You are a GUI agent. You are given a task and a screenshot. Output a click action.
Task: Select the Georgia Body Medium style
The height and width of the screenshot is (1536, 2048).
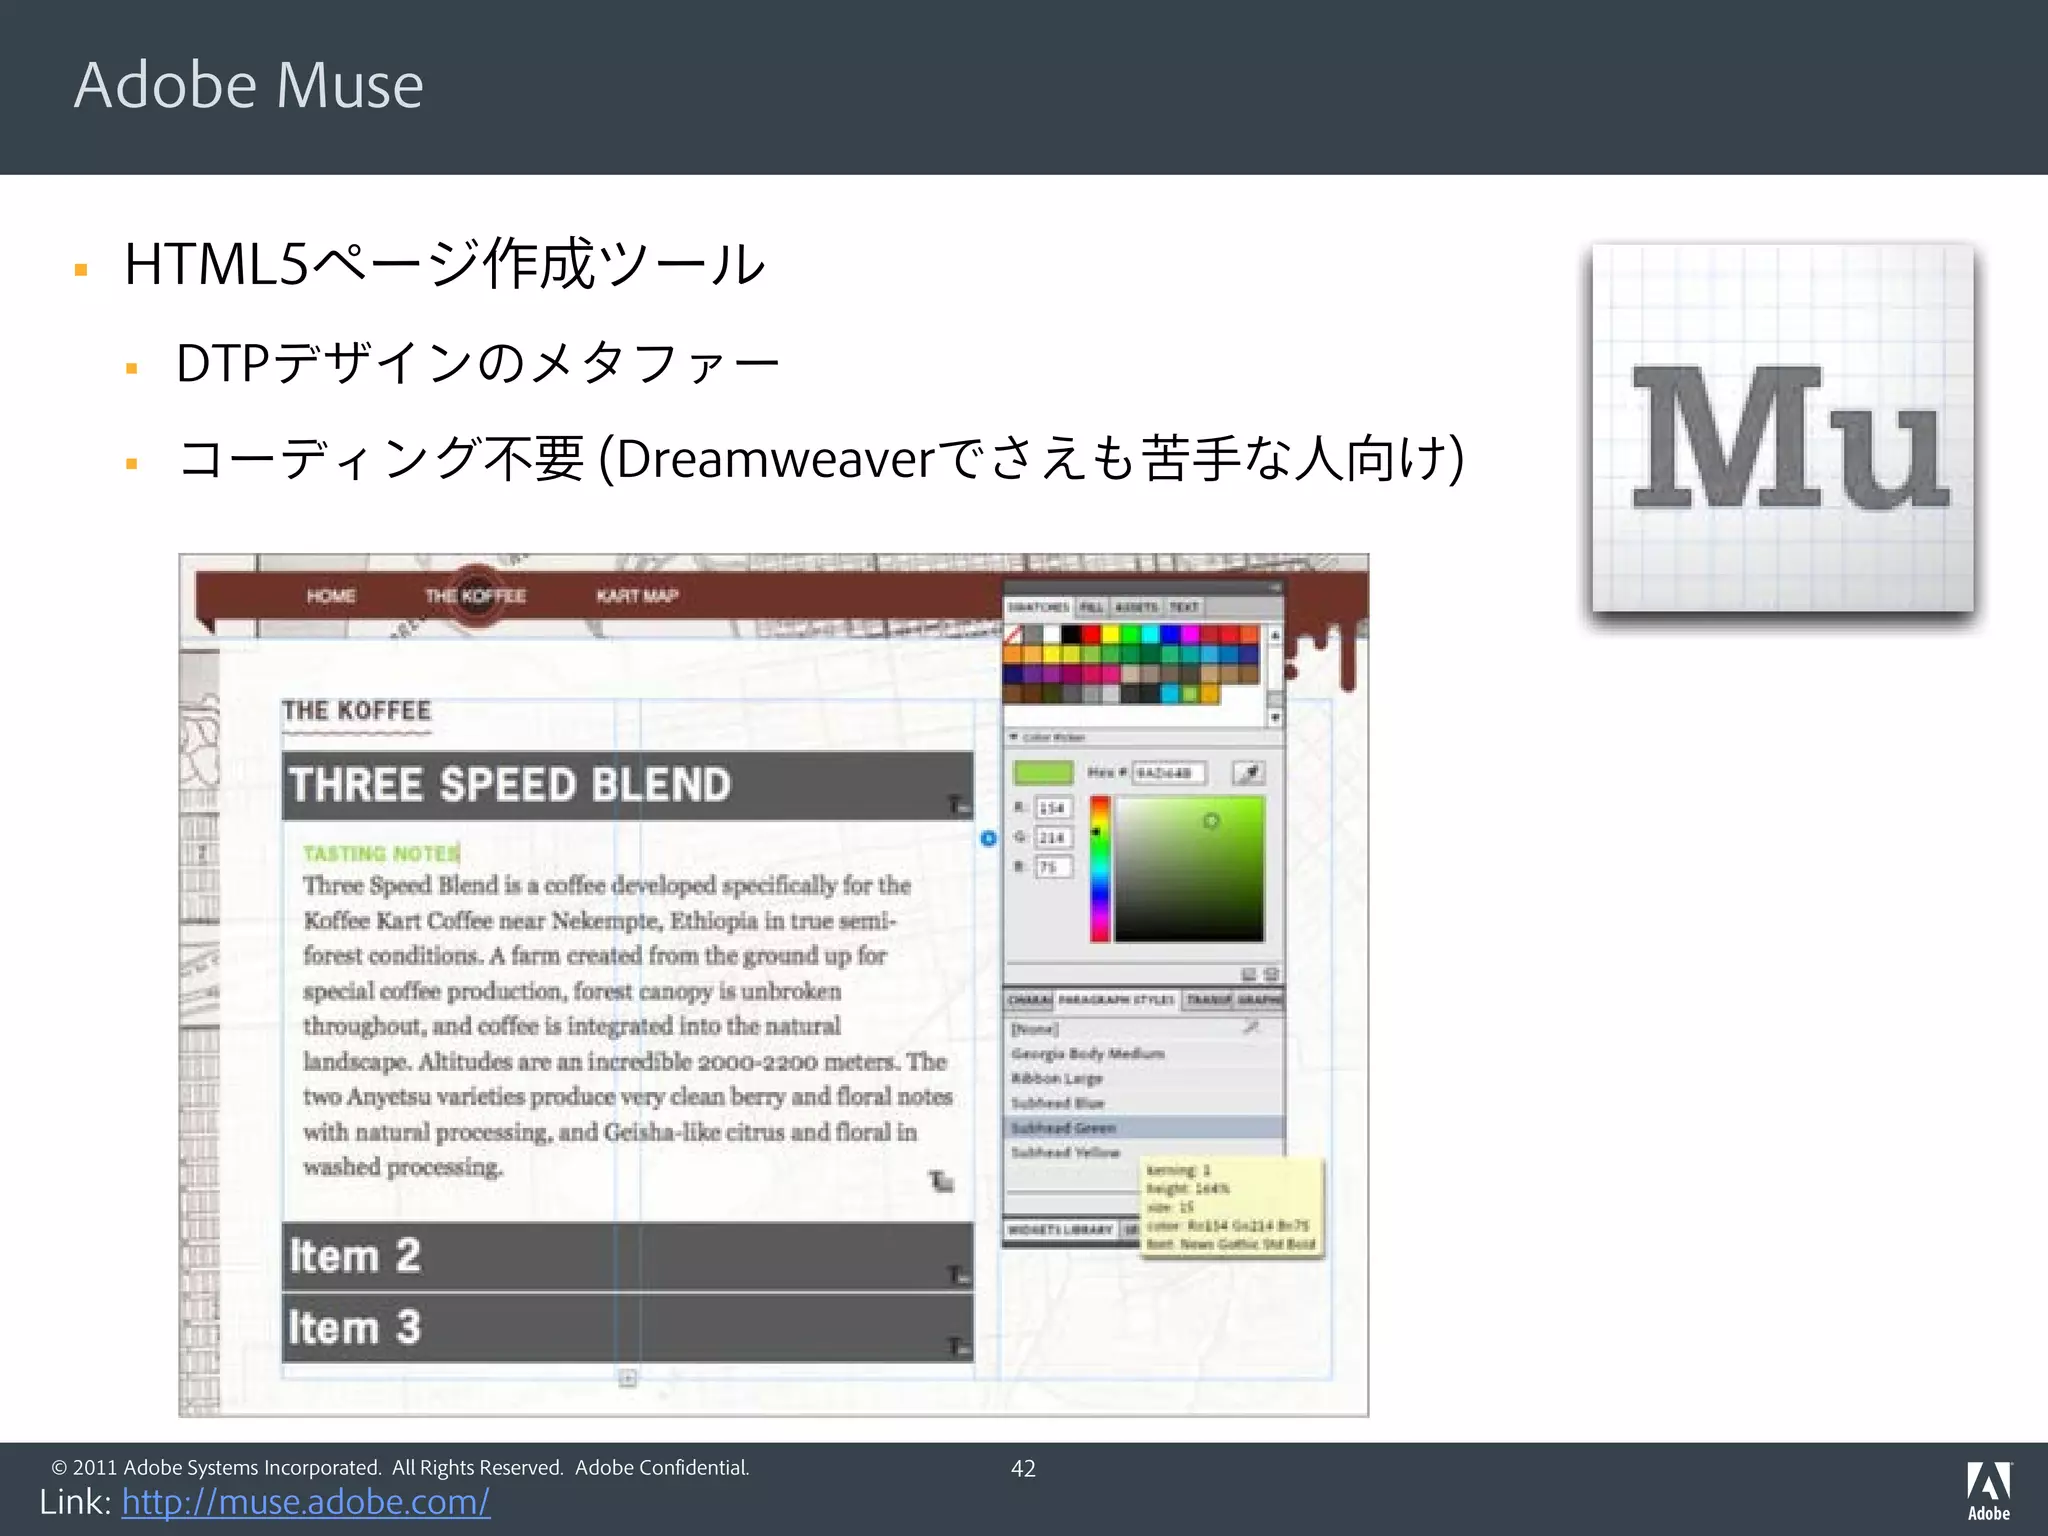1143,1054
